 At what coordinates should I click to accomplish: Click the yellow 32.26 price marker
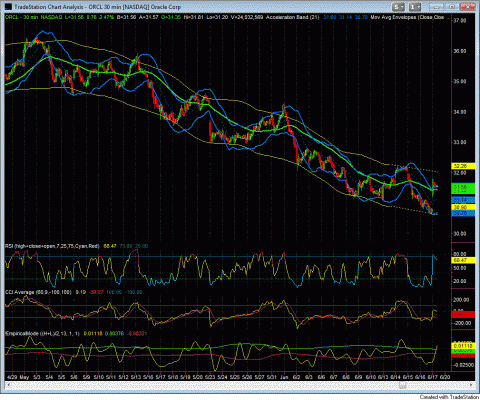[x=463, y=166]
